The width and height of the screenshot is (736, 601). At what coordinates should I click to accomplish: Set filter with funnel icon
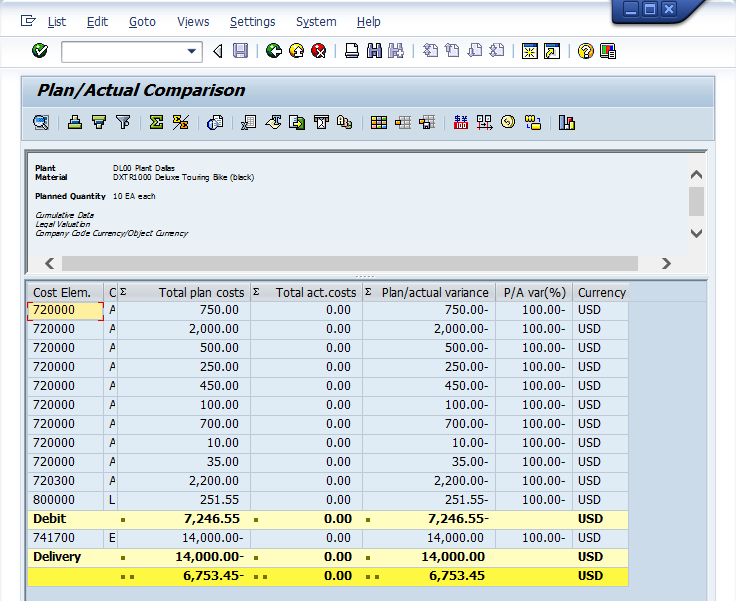(123, 123)
